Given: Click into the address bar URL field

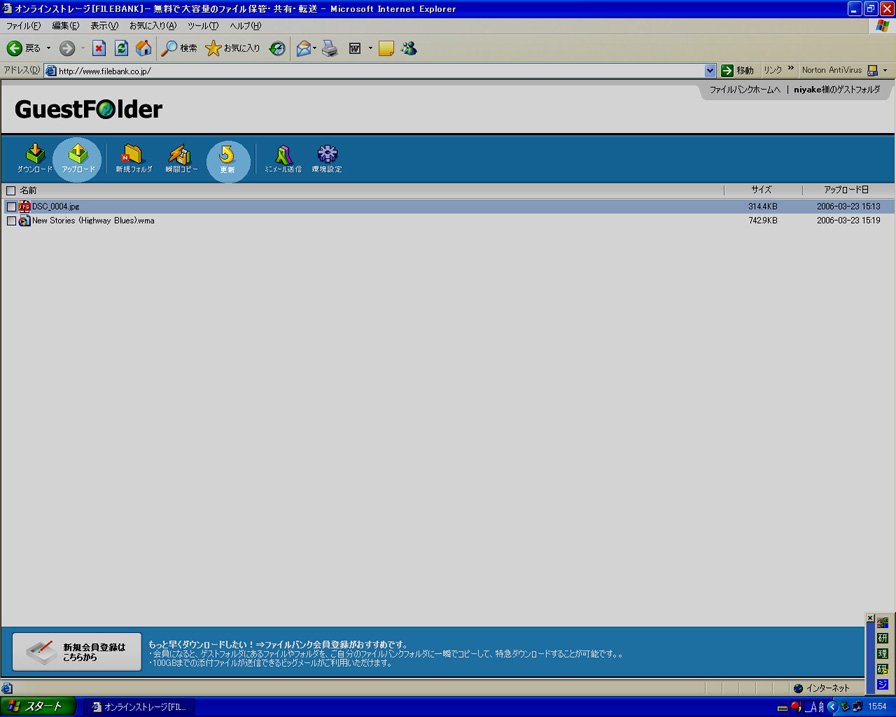Looking at the screenshot, I should (x=380, y=71).
